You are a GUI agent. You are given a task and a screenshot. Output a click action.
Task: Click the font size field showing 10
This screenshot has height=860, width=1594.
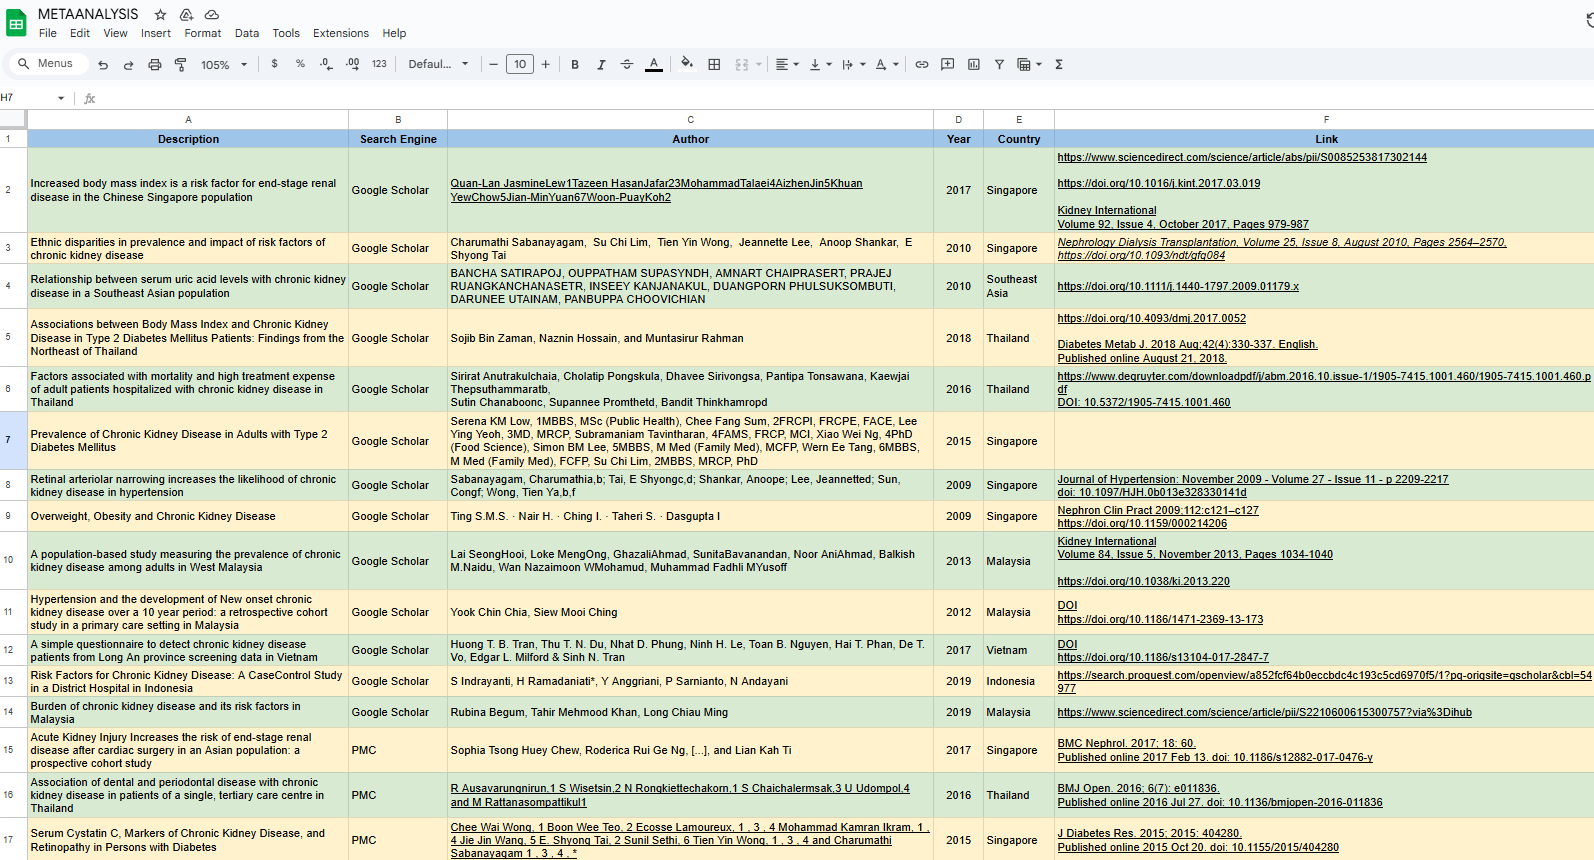click(x=520, y=64)
